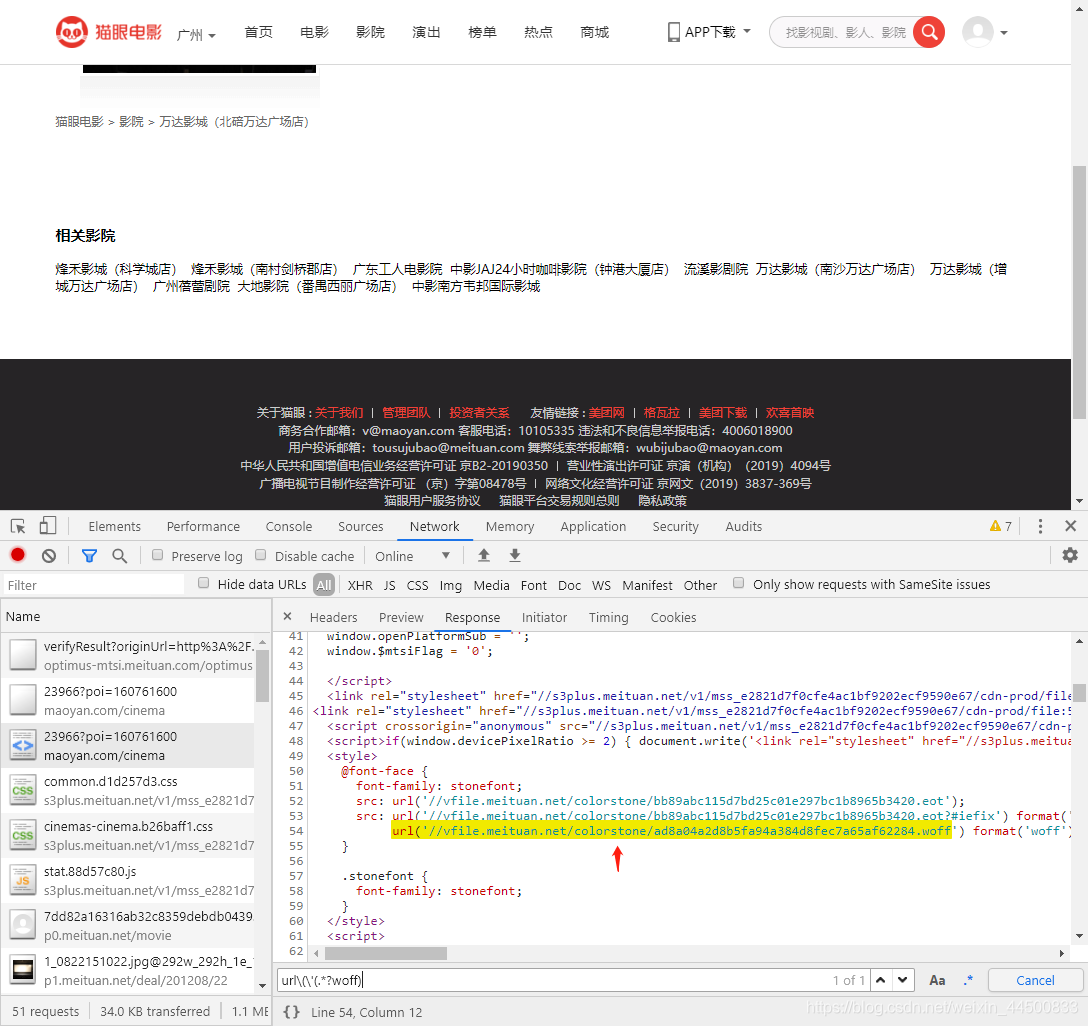Click pretty print curly braces icon
This screenshot has height=1026, width=1088.
coord(292,1012)
